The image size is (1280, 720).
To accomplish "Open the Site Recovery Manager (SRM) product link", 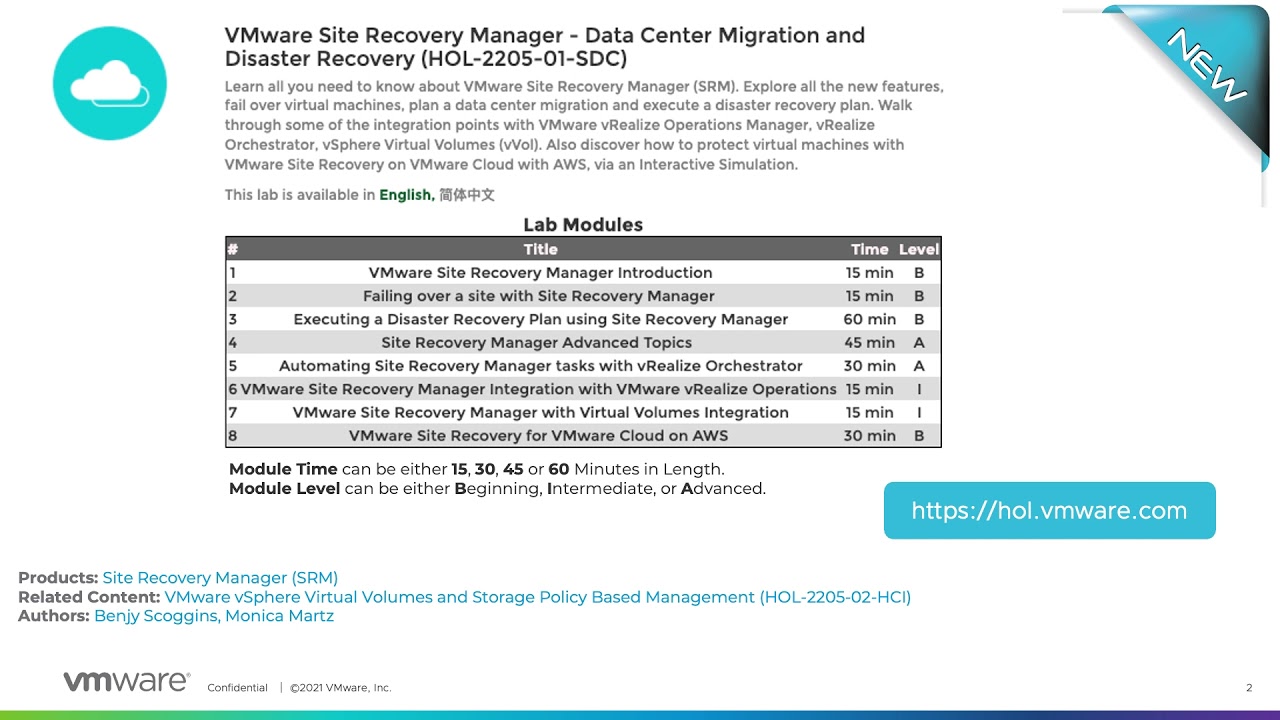I will [220, 577].
